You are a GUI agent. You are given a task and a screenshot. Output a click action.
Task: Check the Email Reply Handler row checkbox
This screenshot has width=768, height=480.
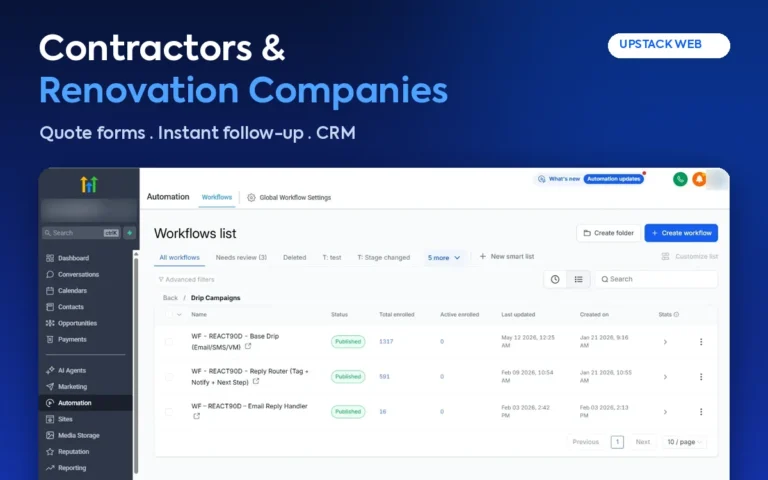(169, 412)
